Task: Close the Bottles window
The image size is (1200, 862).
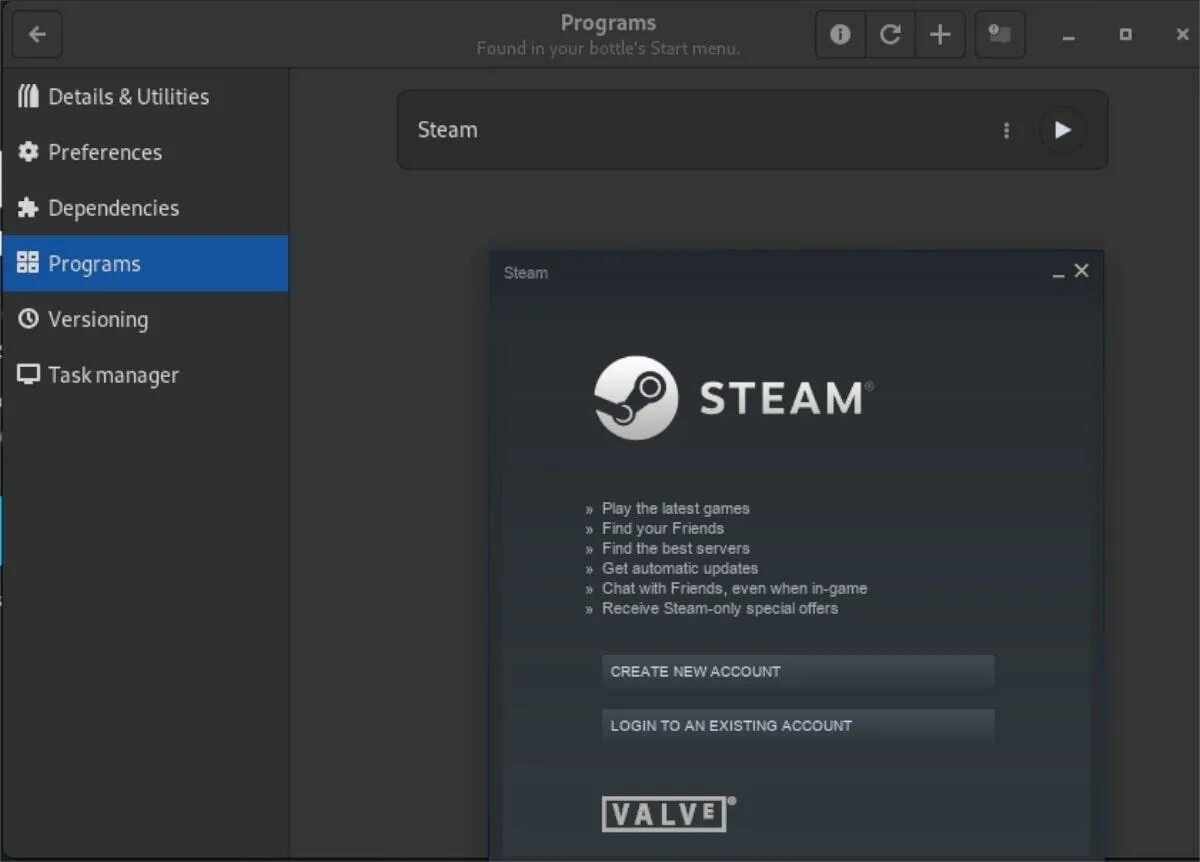Action: pos(1182,35)
